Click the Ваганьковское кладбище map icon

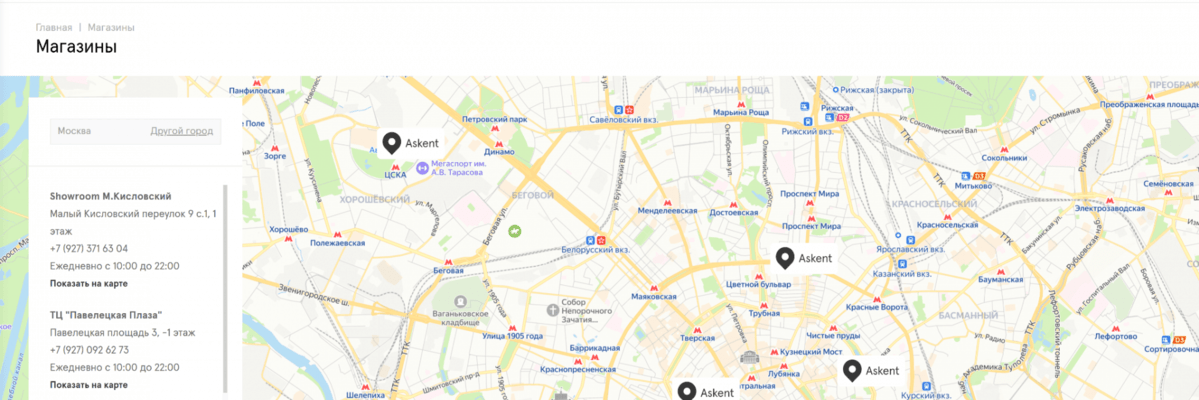(460, 303)
